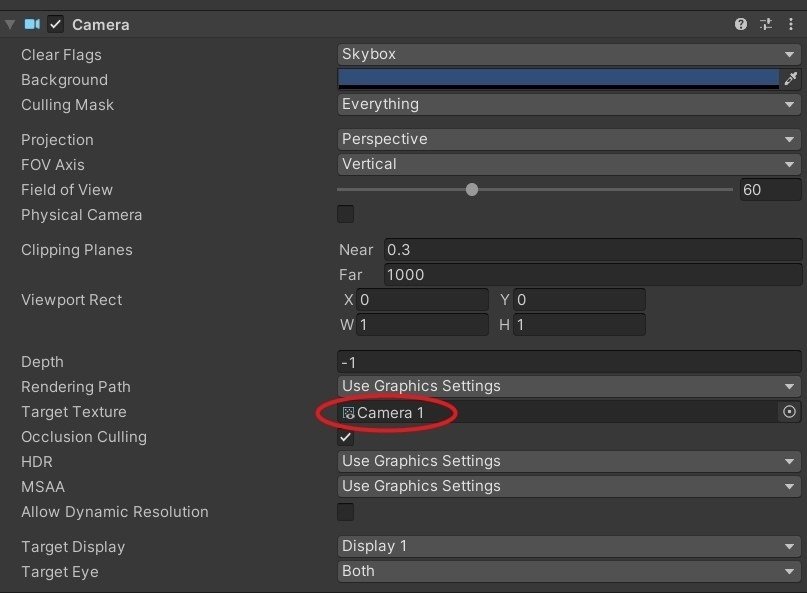Image resolution: width=807 pixels, height=593 pixels.
Task: Click the Viewport Rect H field
Action: pos(580,325)
